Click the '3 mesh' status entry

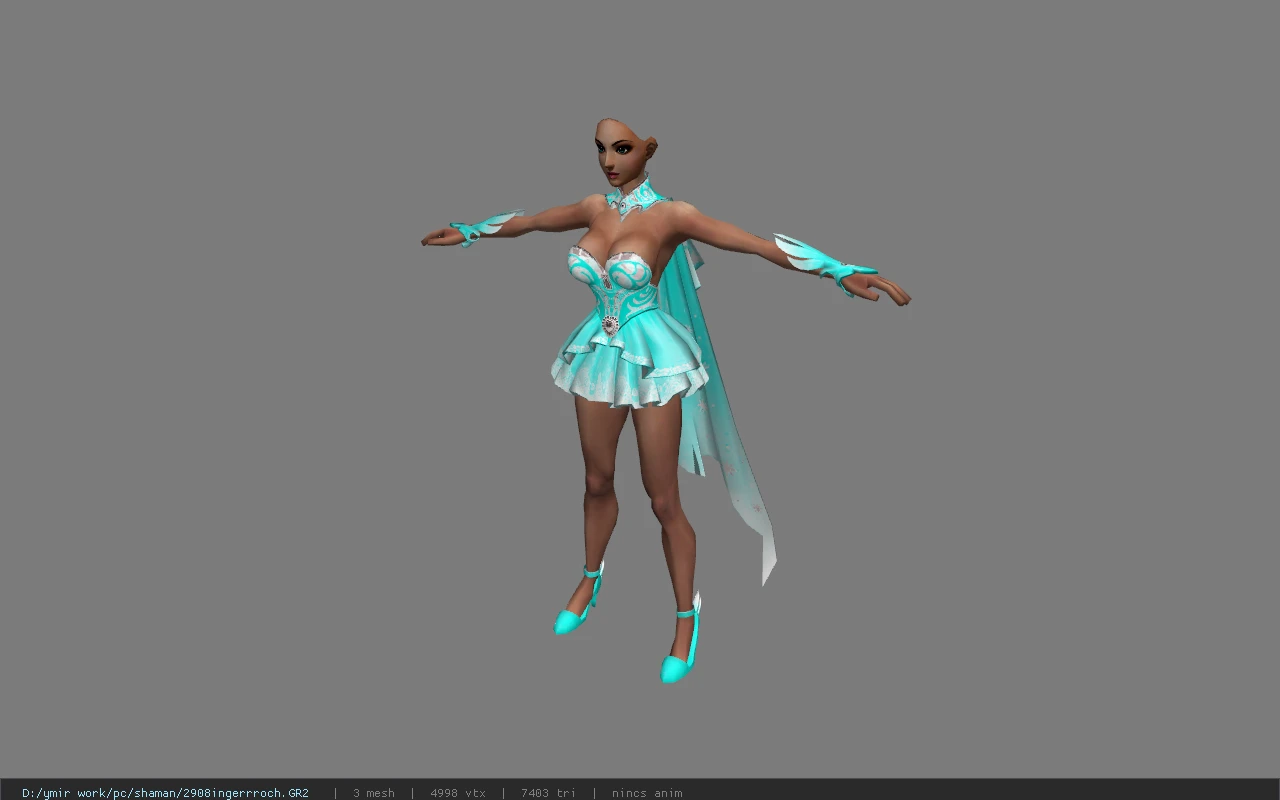click(373, 793)
